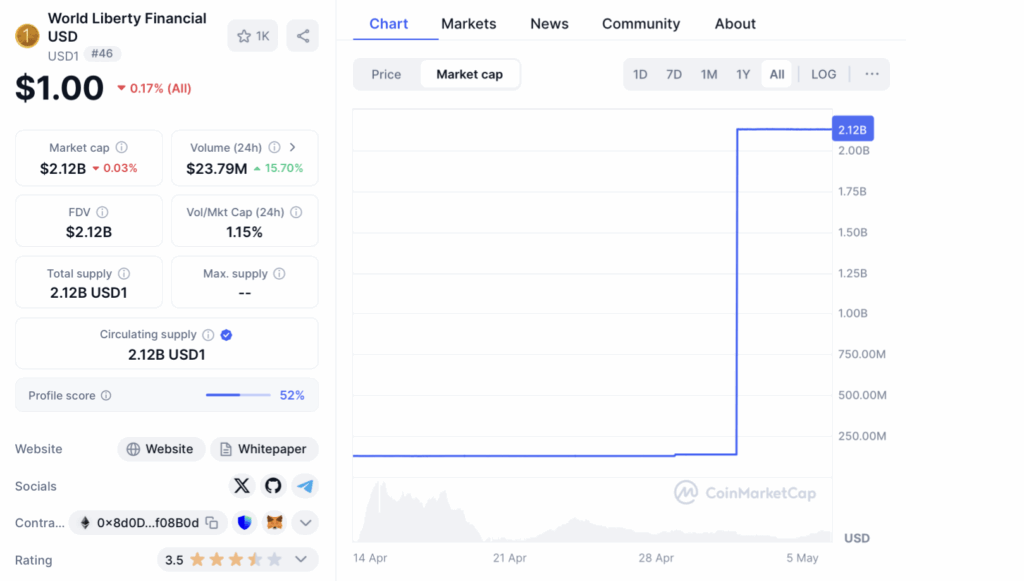Click the 52% profile score value
Viewport: 1024px width, 581px height.
(x=292, y=396)
